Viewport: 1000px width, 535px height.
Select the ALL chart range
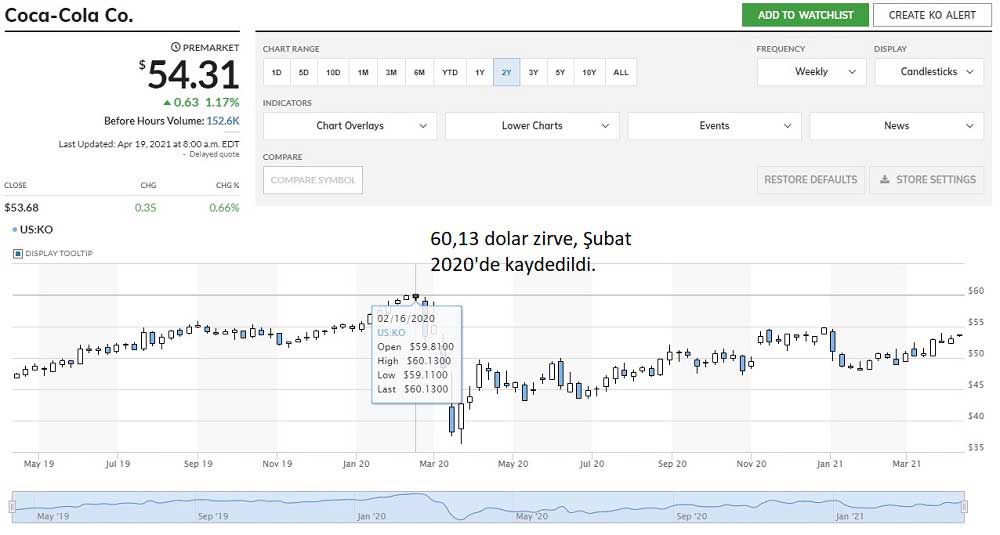[621, 72]
